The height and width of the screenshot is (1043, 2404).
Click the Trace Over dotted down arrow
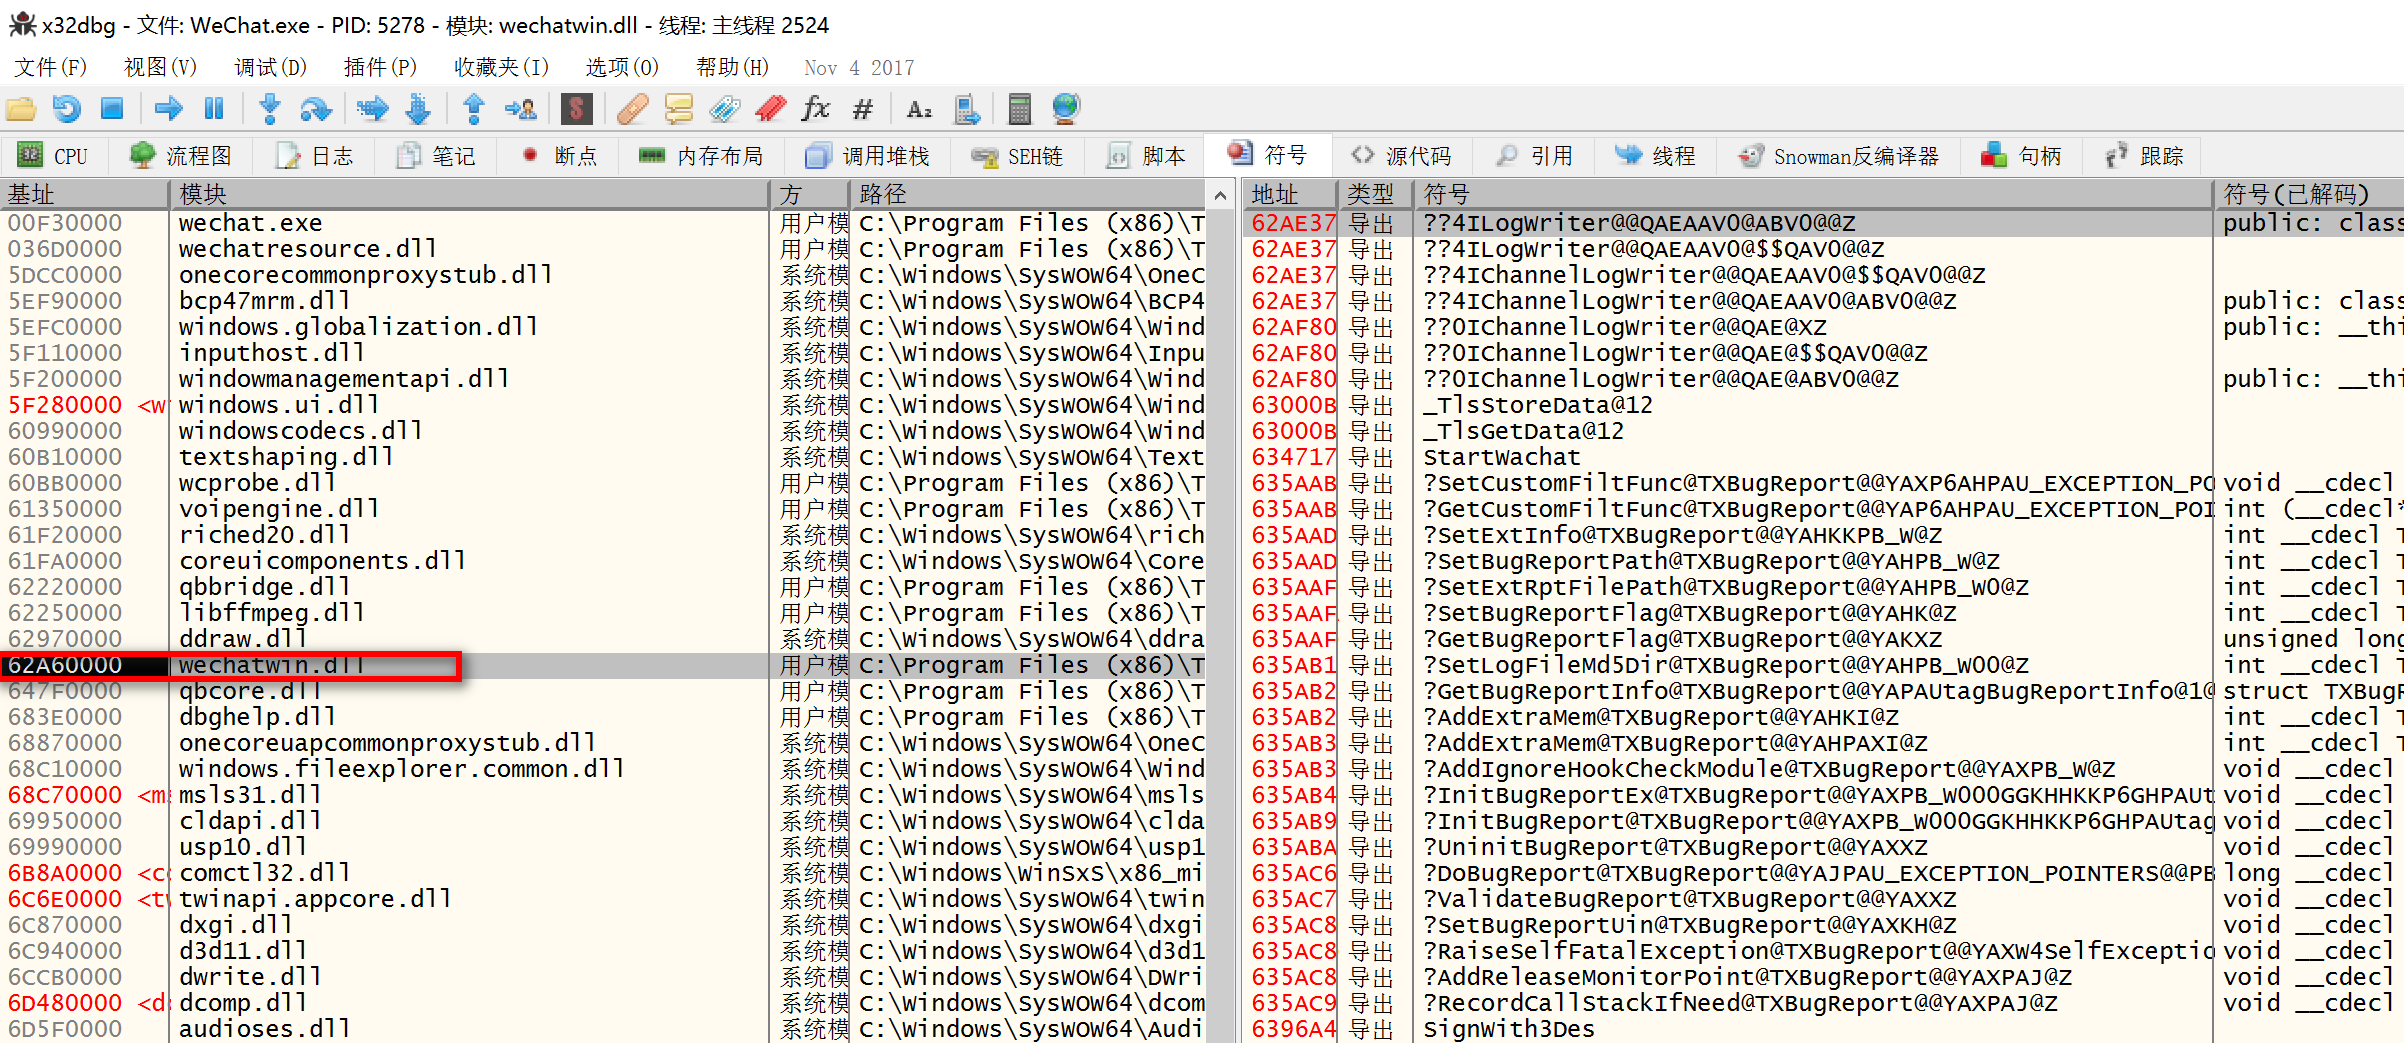coord(418,108)
